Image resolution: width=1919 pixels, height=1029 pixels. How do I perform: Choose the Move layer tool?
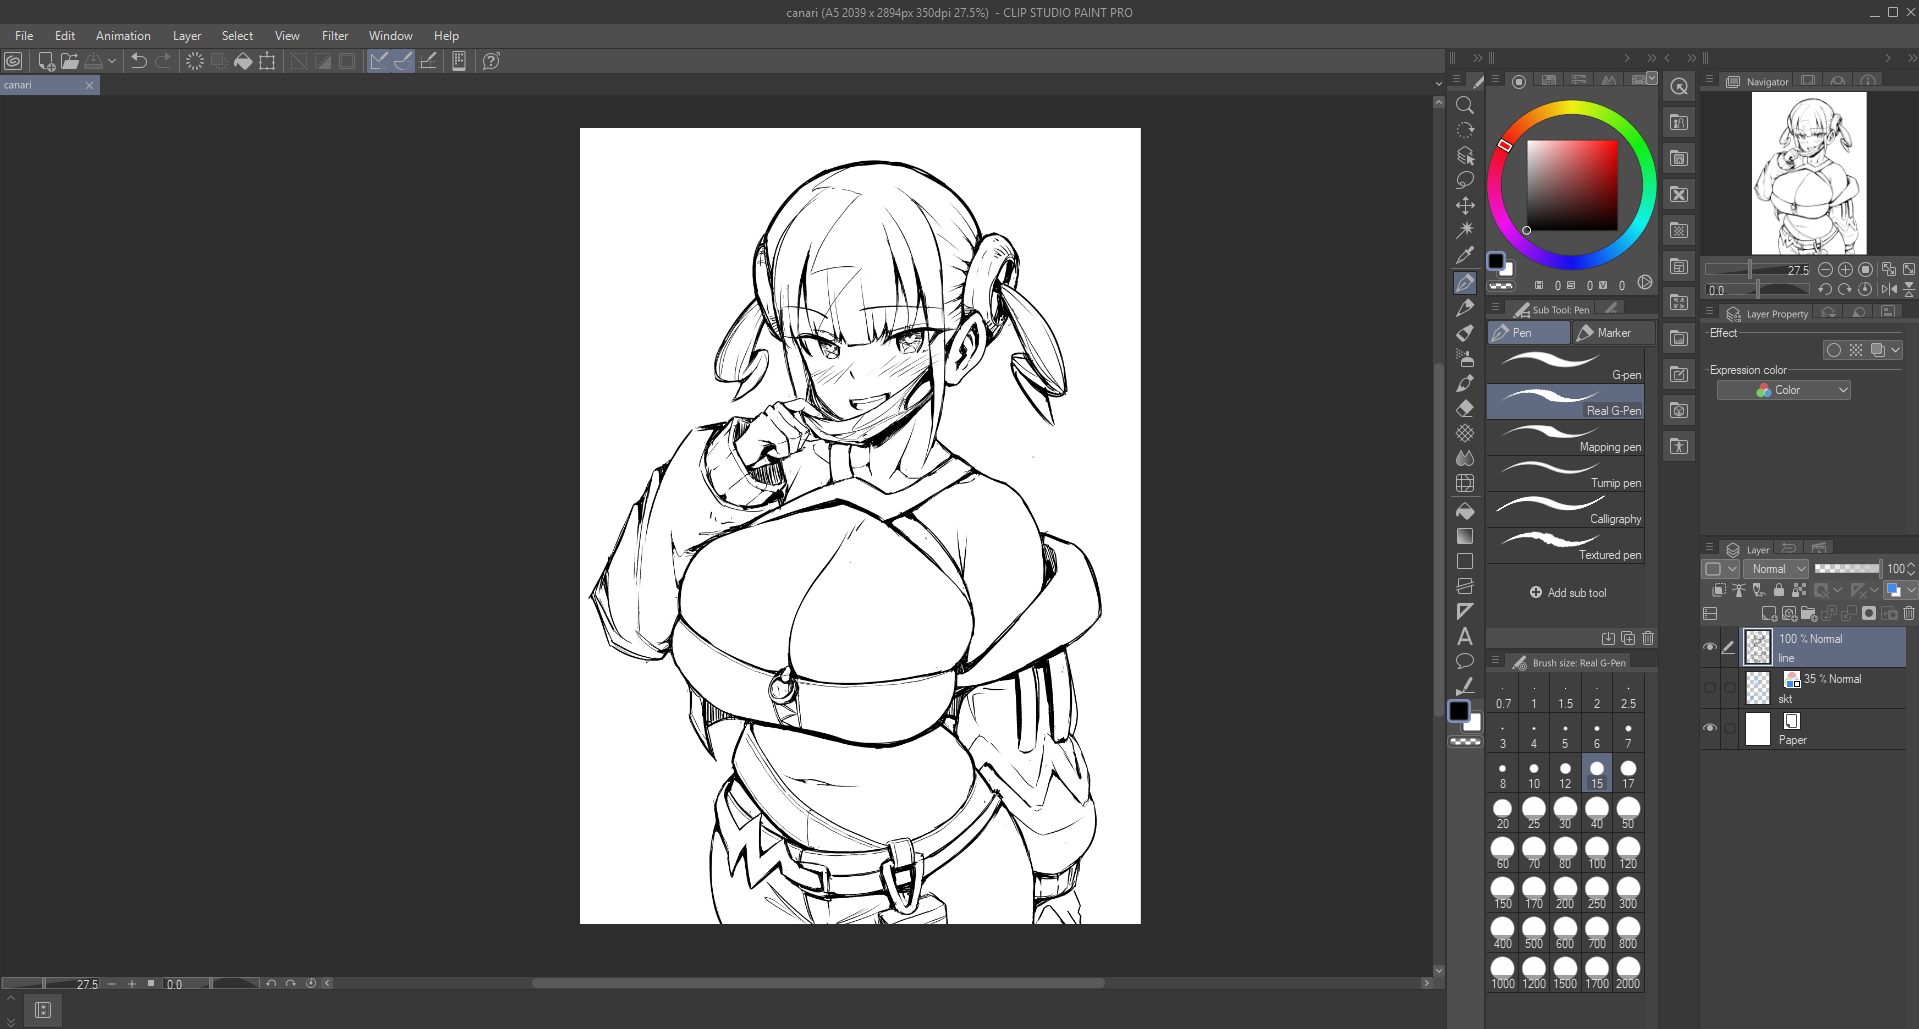tap(1465, 205)
